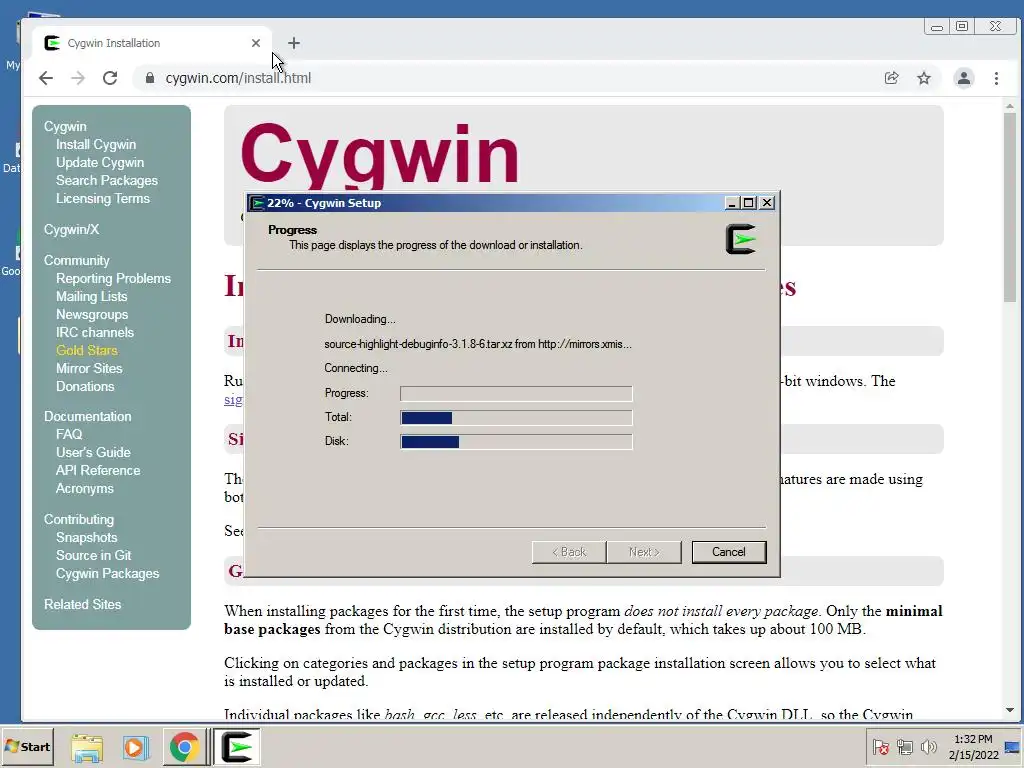Select the Cygwin Installation tab
Screen dimensions: 1024x768
152,43
